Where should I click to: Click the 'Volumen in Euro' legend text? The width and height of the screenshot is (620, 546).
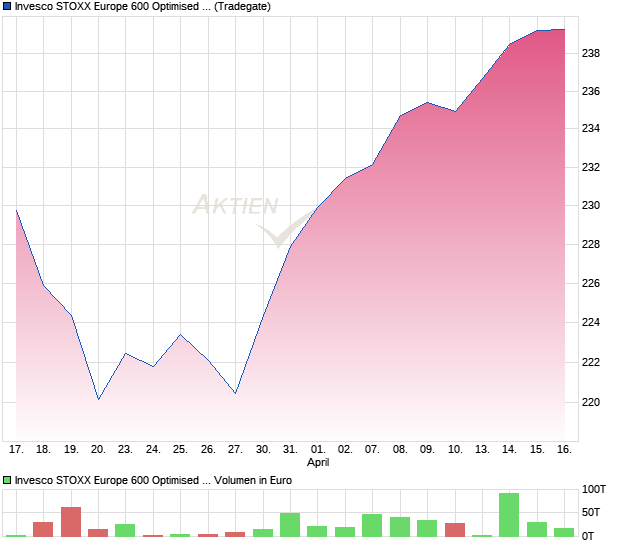click(x=253, y=480)
